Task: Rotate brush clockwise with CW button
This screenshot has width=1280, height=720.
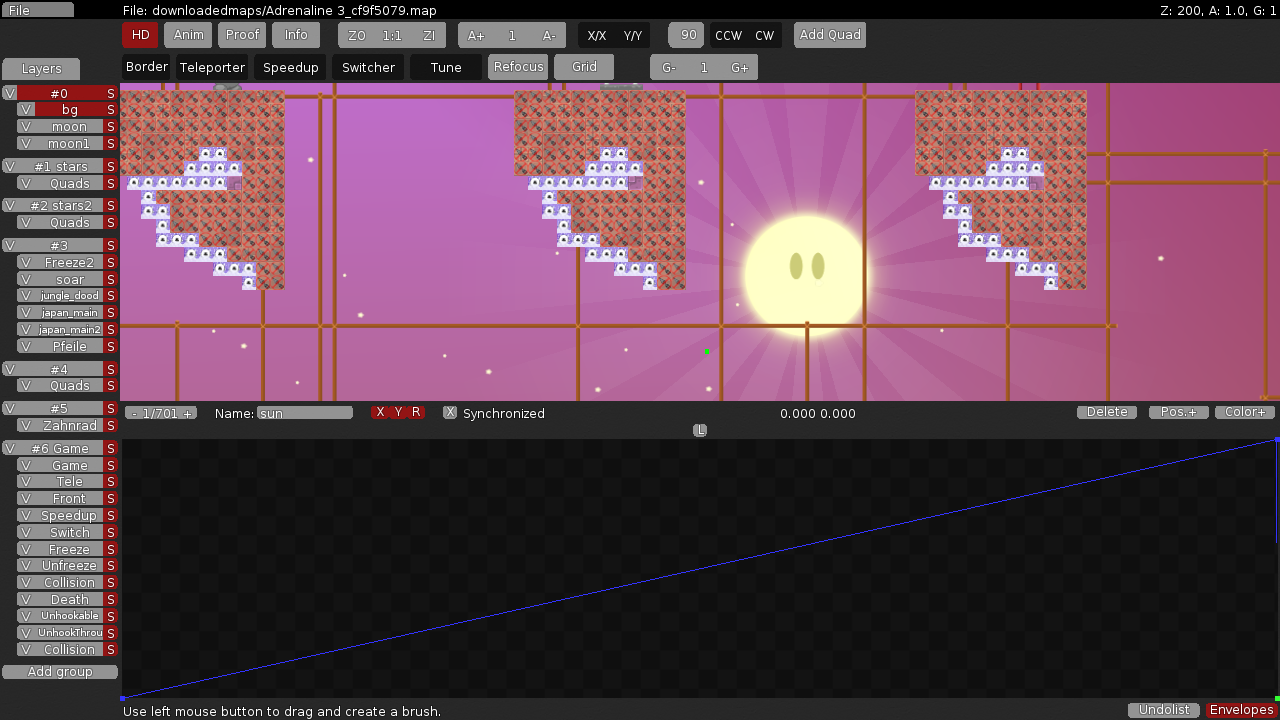Action: [x=764, y=35]
